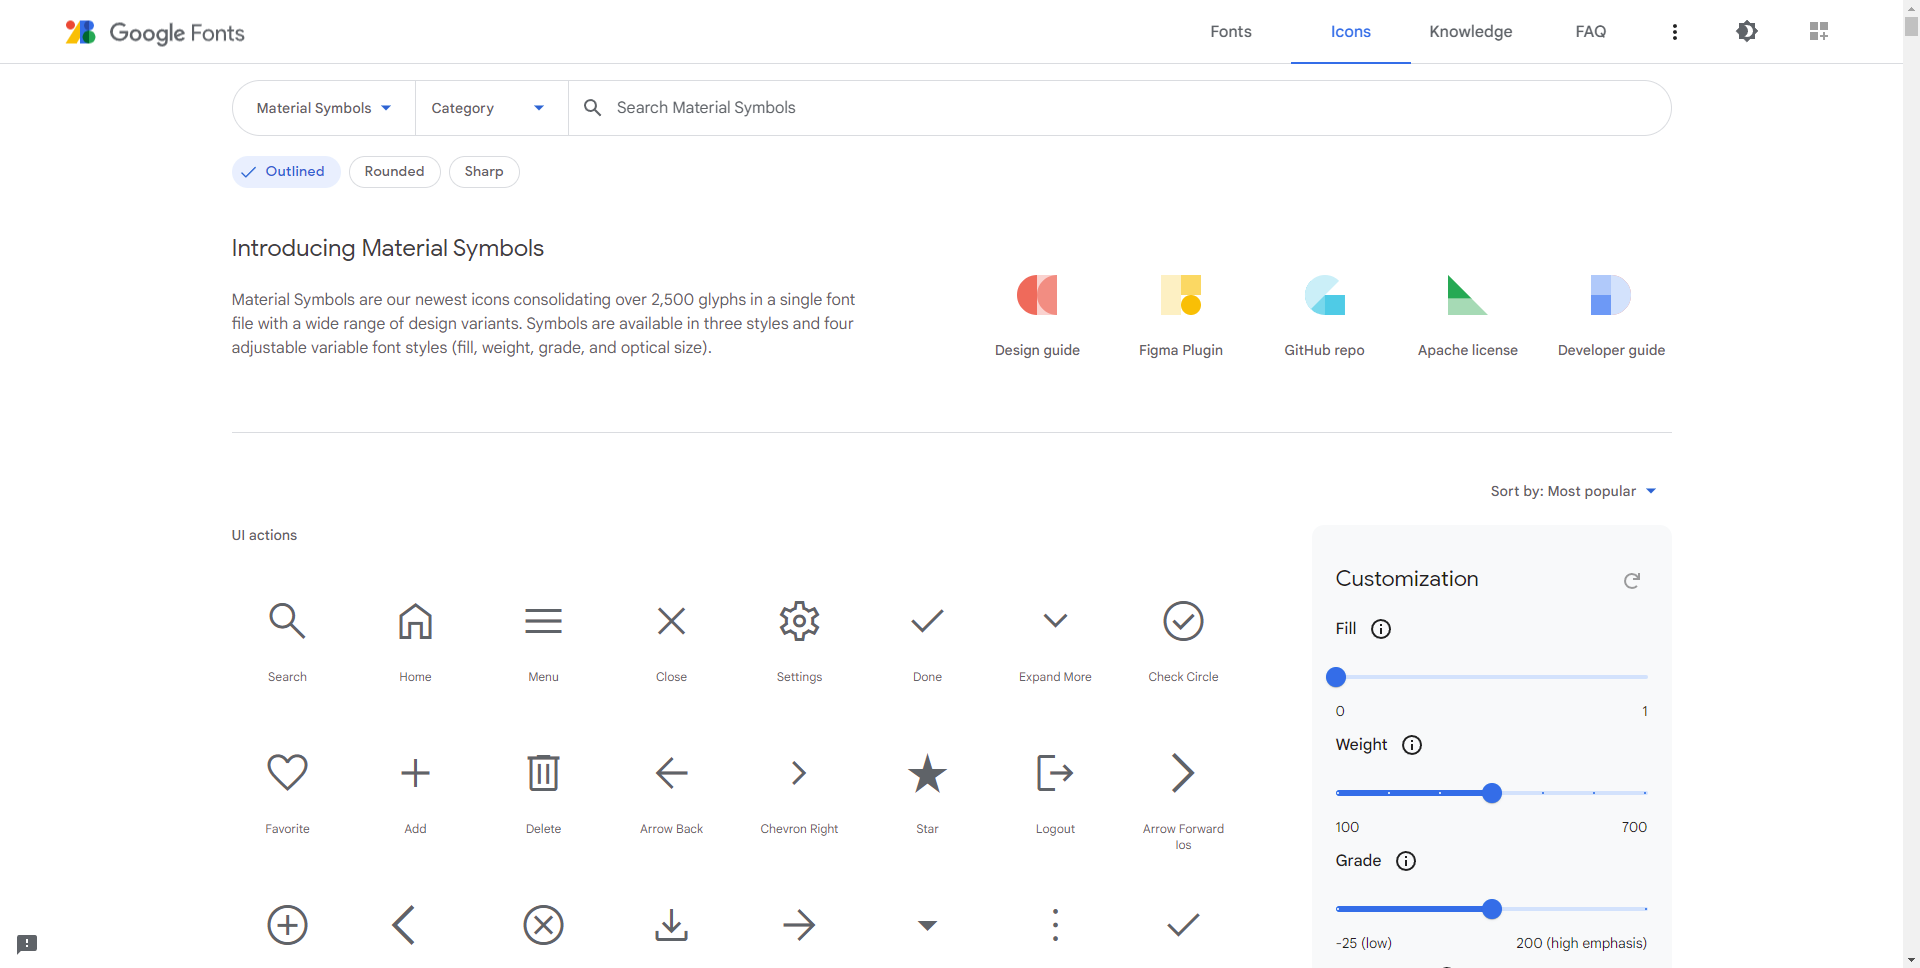Pick the Done checkmark icon
The width and height of the screenshot is (1920, 968).
(927, 621)
